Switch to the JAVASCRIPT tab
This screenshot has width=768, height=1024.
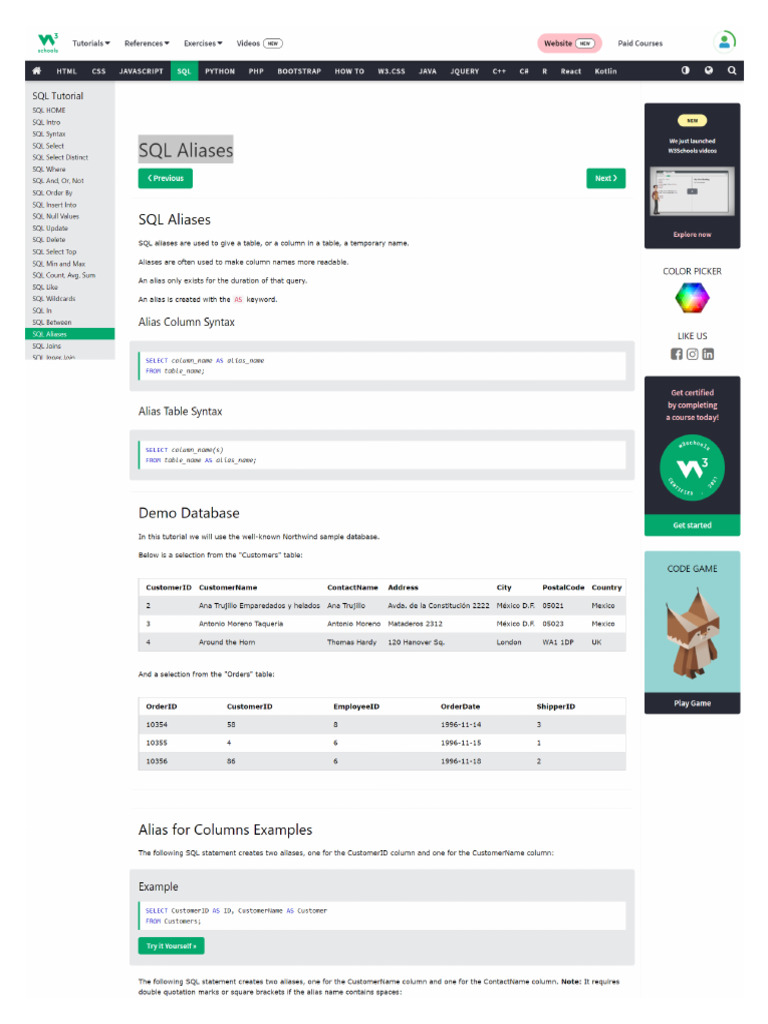(x=141, y=71)
